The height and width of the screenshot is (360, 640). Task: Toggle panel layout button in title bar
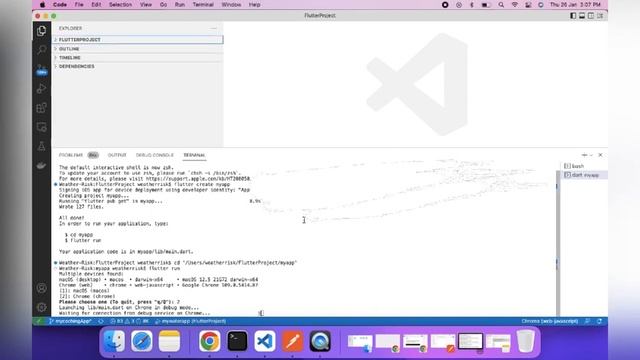point(582,16)
